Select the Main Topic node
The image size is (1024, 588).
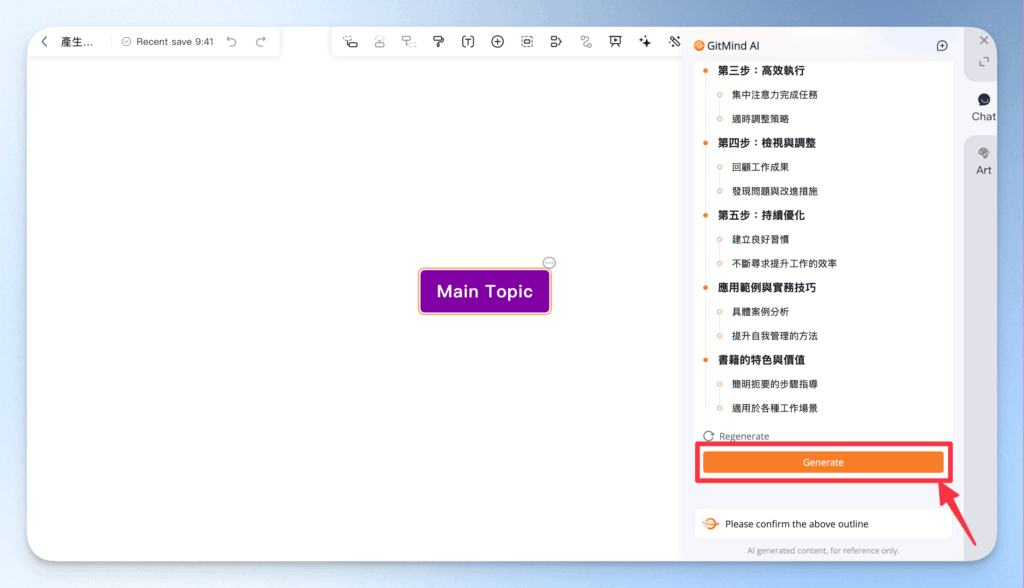(x=484, y=290)
